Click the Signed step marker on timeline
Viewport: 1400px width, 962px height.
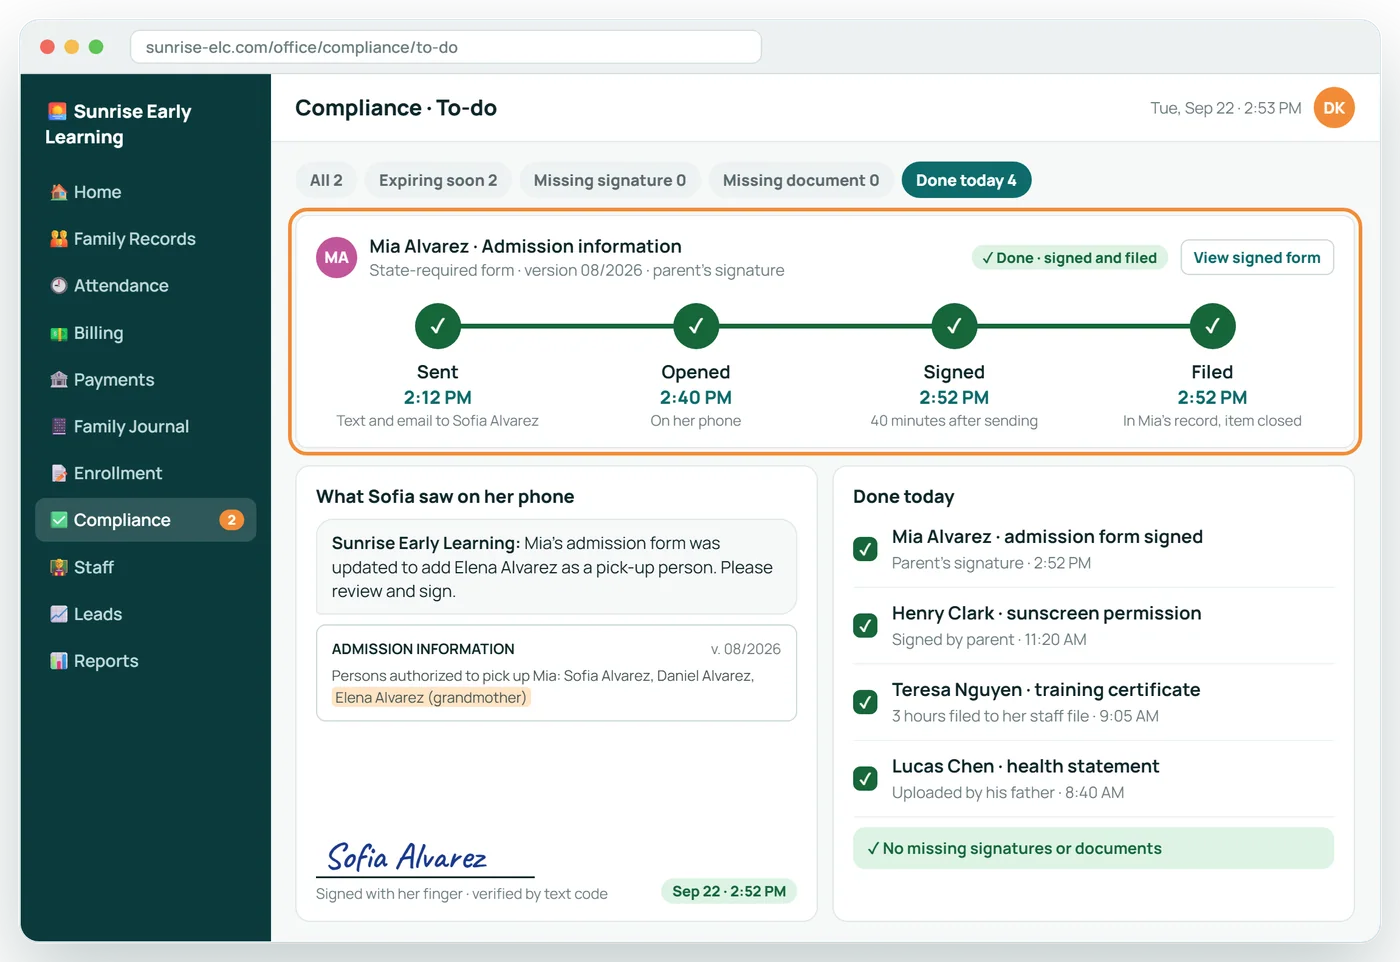click(x=954, y=326)
